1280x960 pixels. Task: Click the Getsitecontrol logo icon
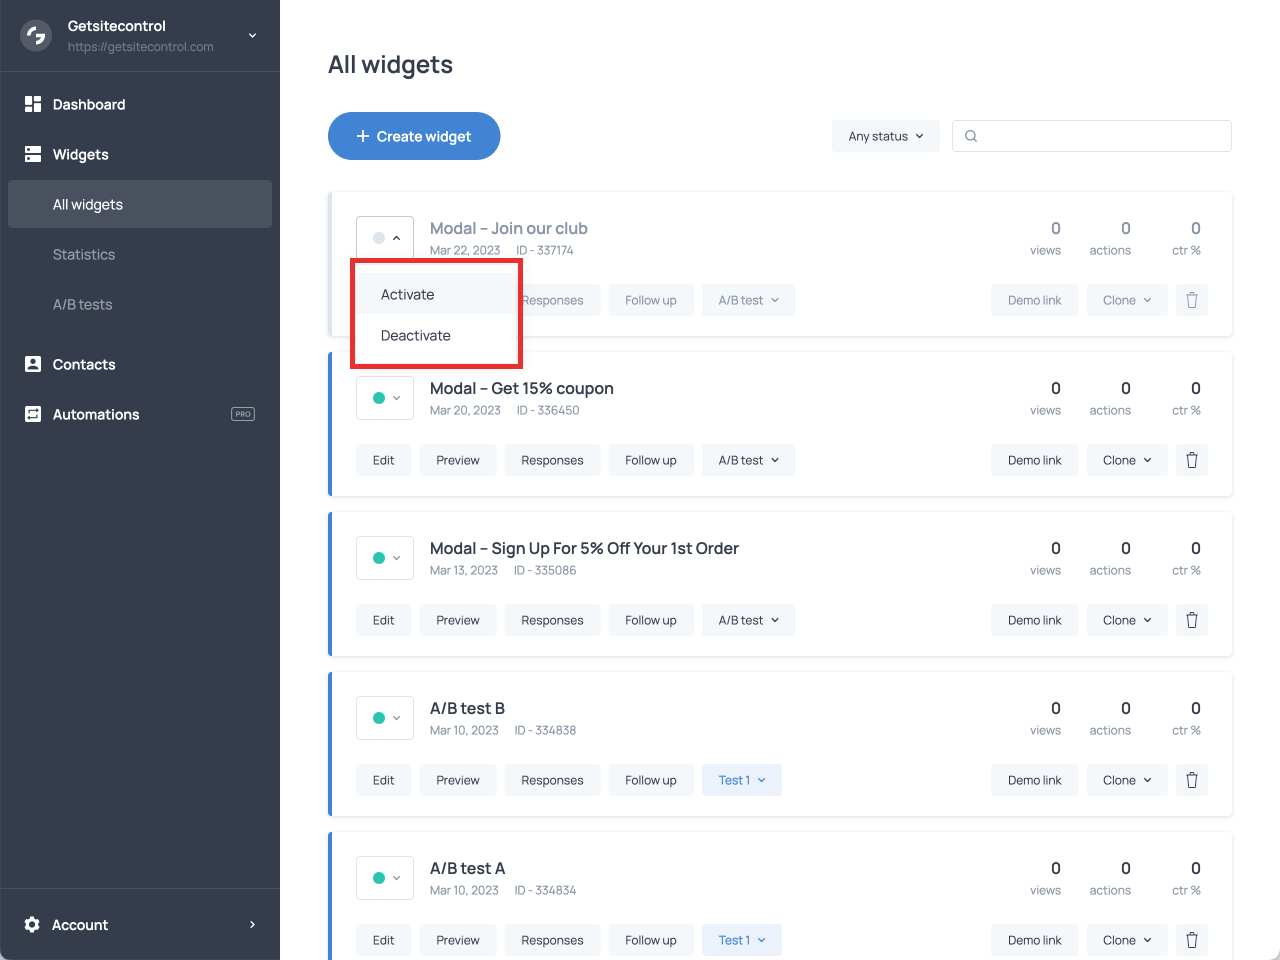[36, 36]
